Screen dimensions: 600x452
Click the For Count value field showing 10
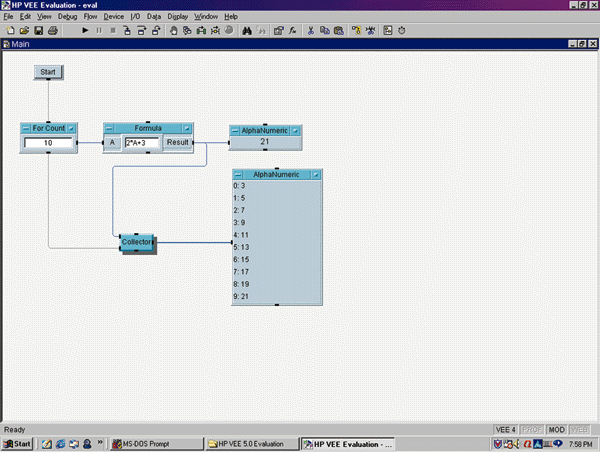pos(49,143)
